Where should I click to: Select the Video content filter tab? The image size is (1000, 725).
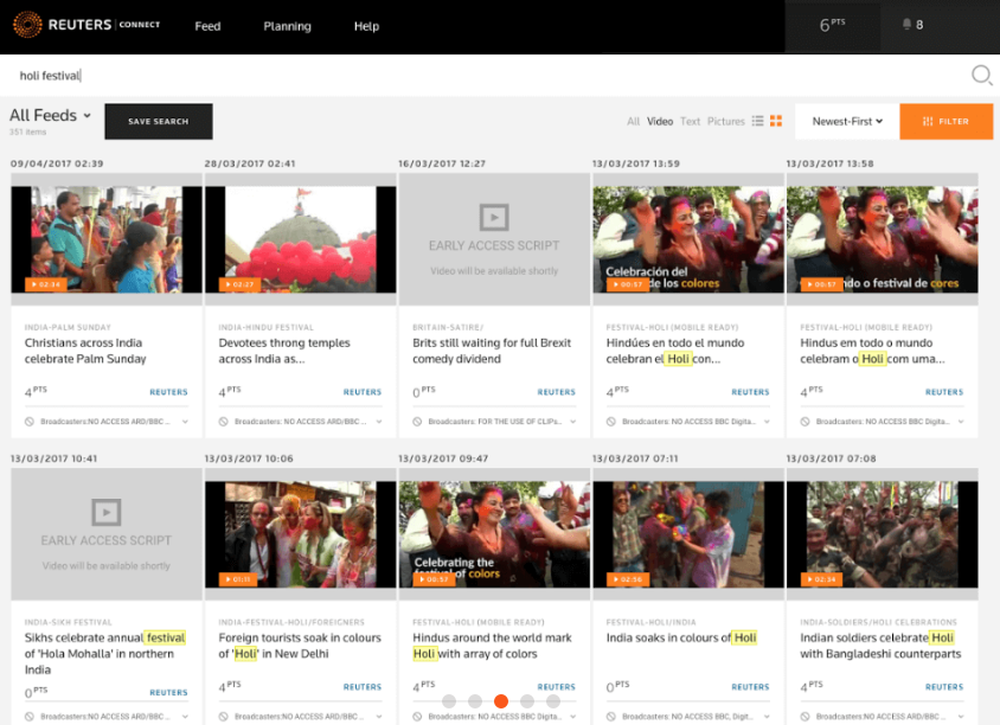[659, 121]
